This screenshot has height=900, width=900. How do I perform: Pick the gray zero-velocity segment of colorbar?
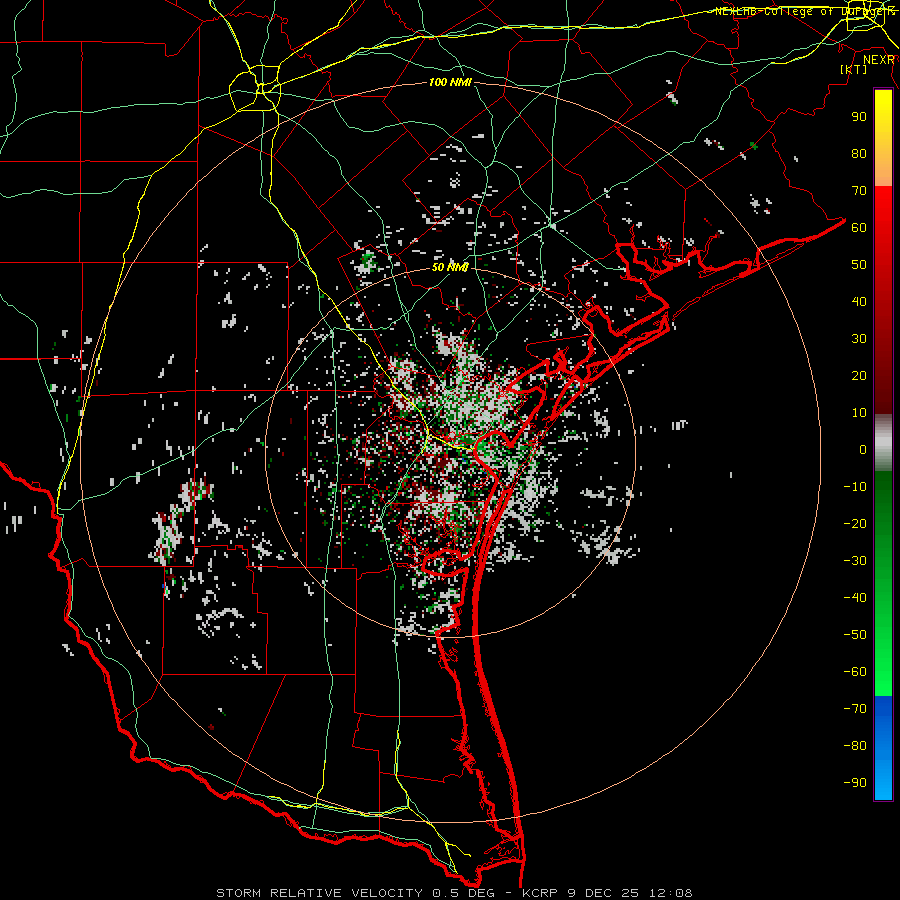883,443
